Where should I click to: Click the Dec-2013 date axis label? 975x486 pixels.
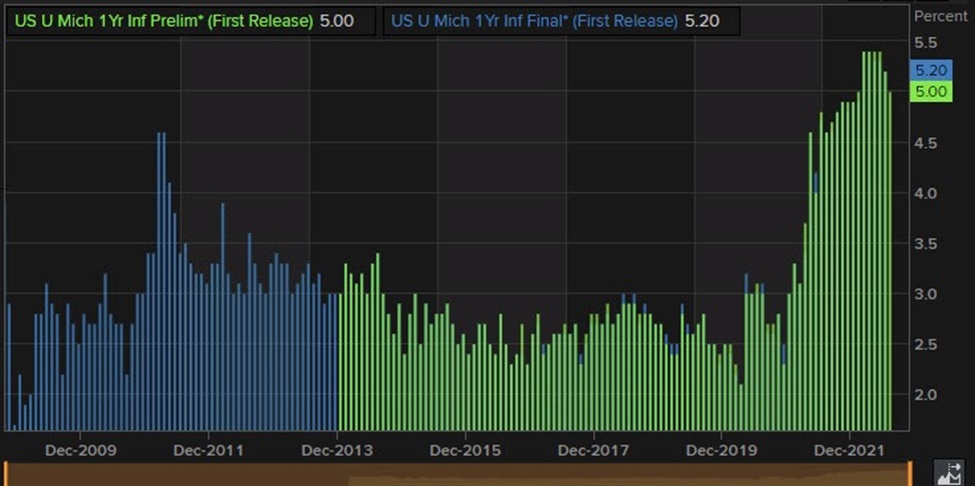coord(338,451)
